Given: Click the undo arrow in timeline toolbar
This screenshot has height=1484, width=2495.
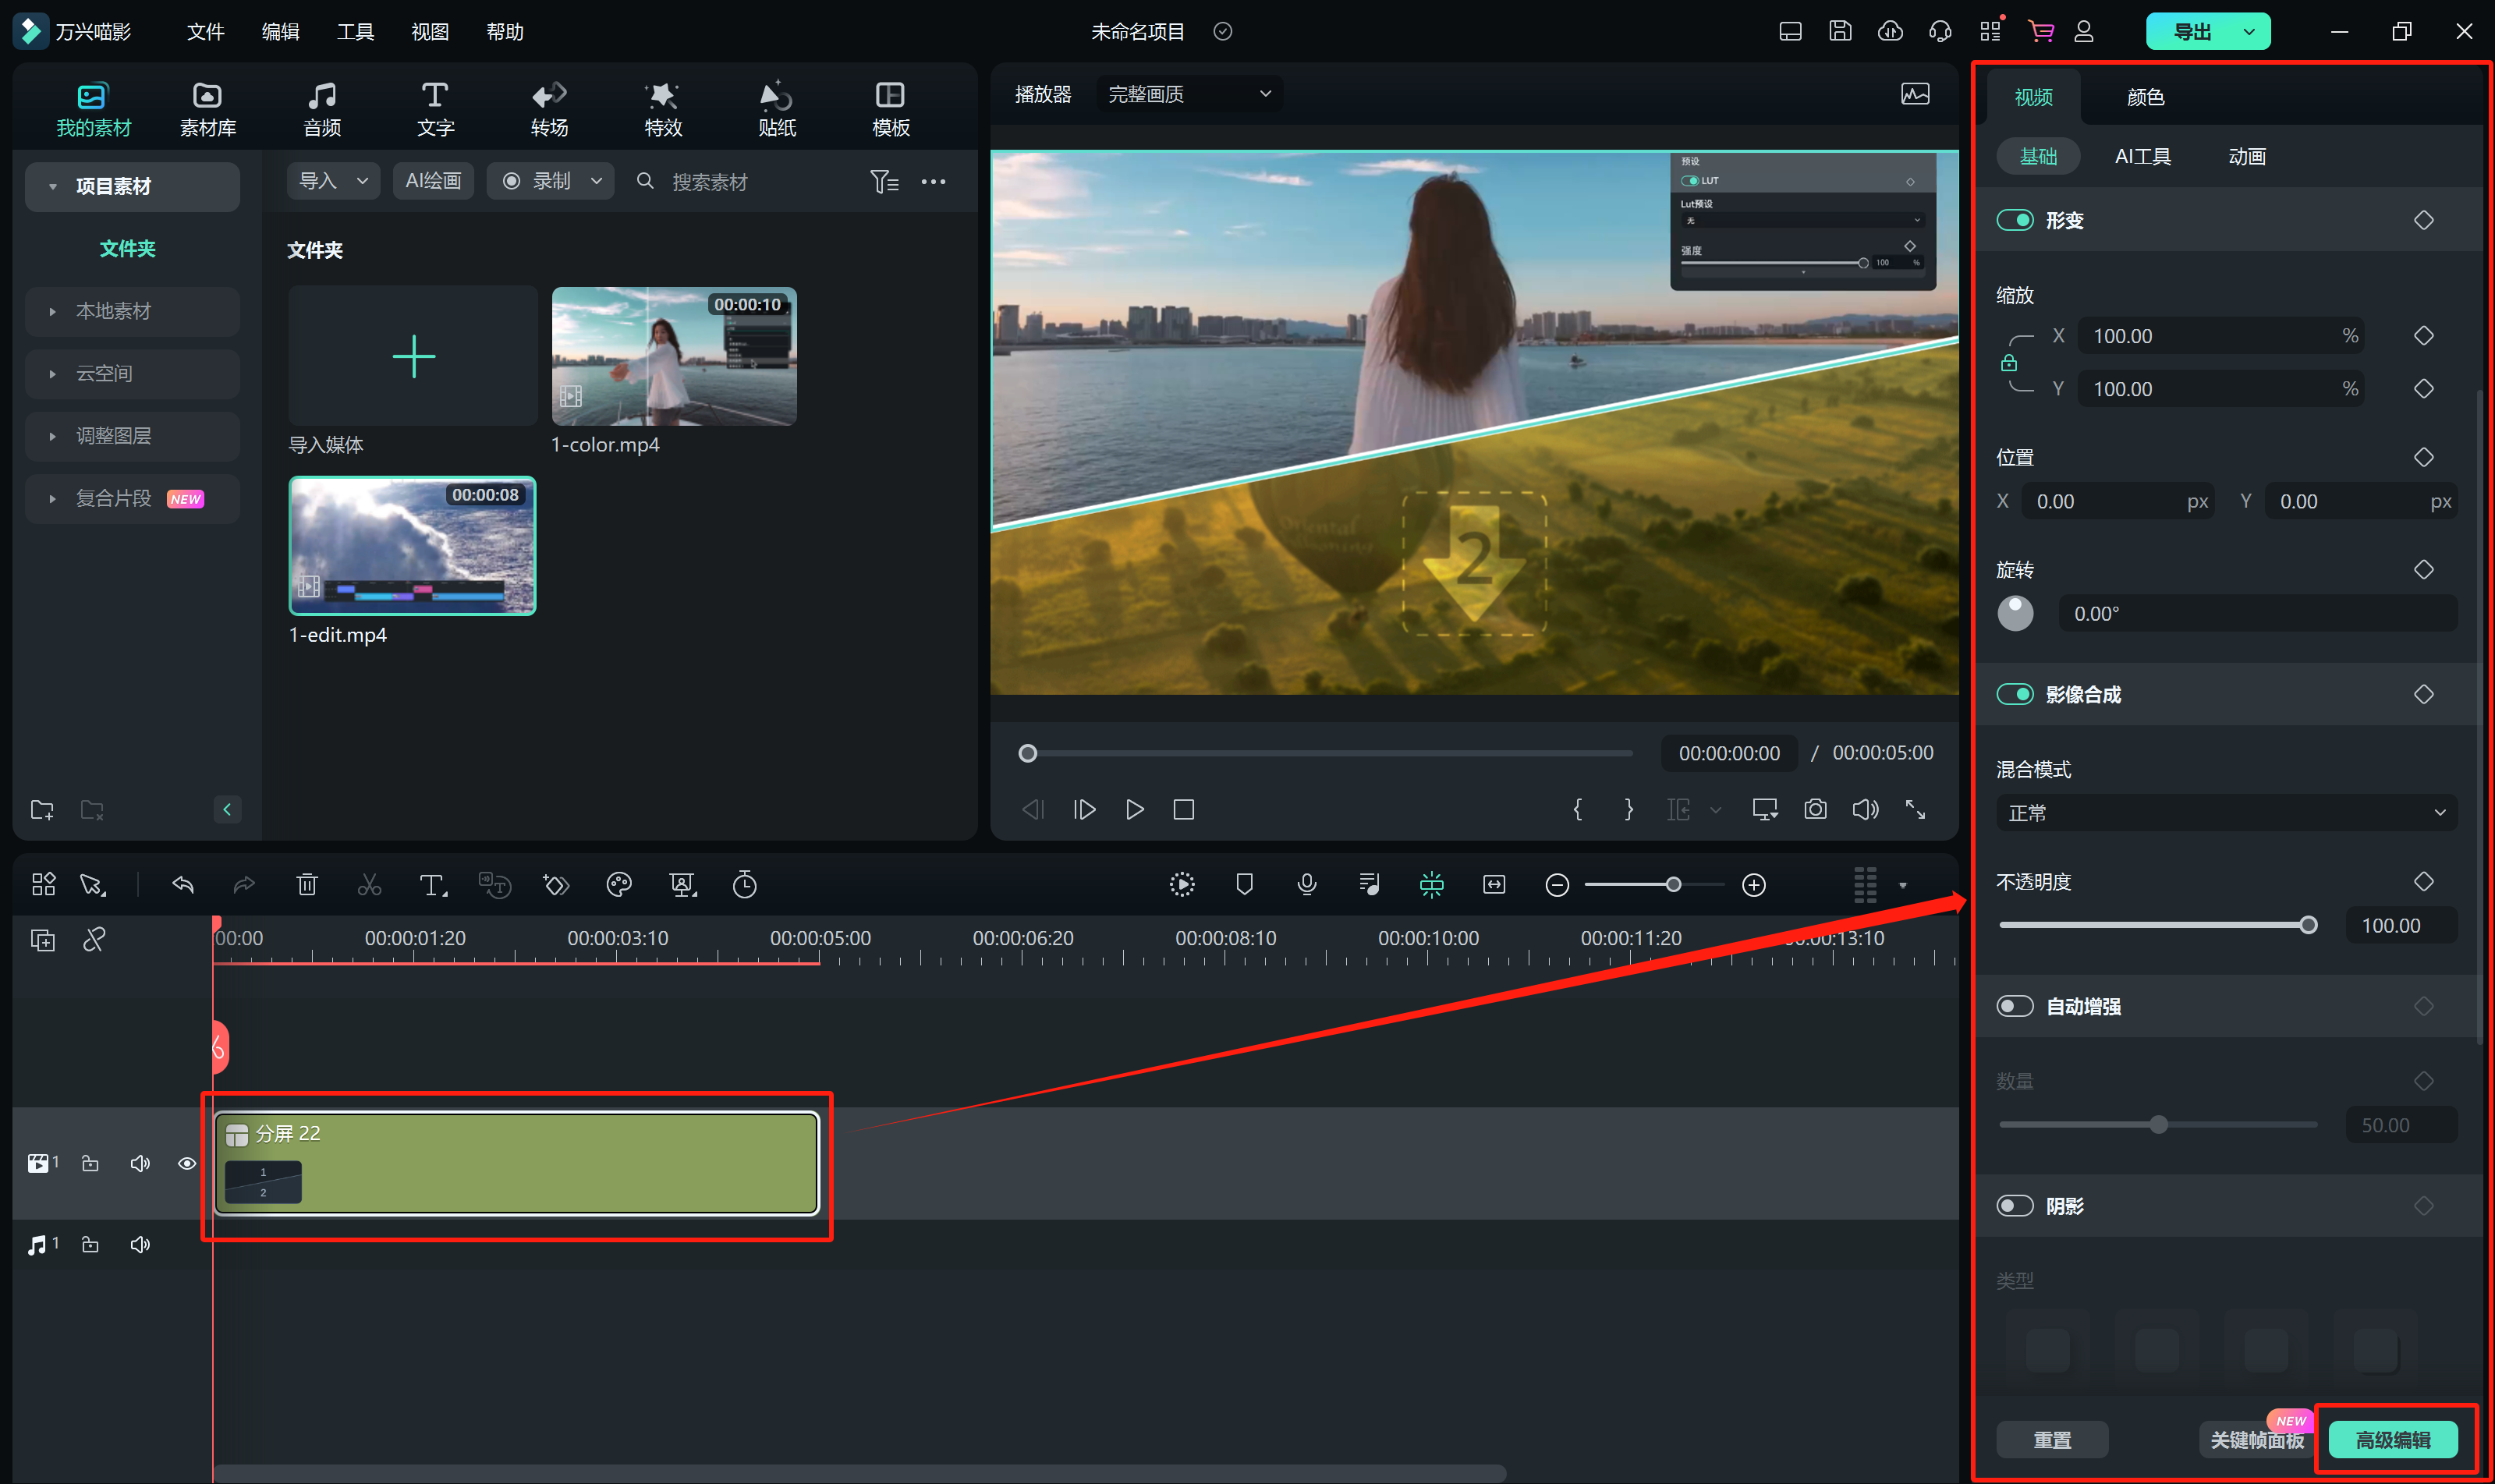Looking at the screenshot, I should click(183, 885).
